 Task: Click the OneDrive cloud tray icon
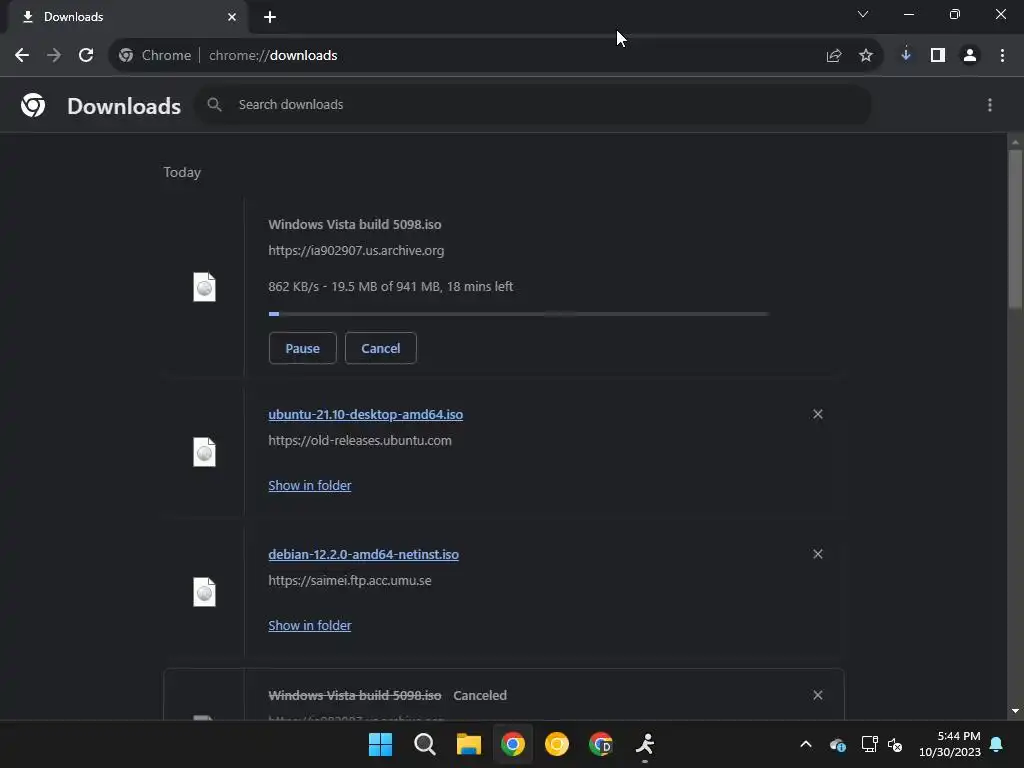[x=837, y=744]
